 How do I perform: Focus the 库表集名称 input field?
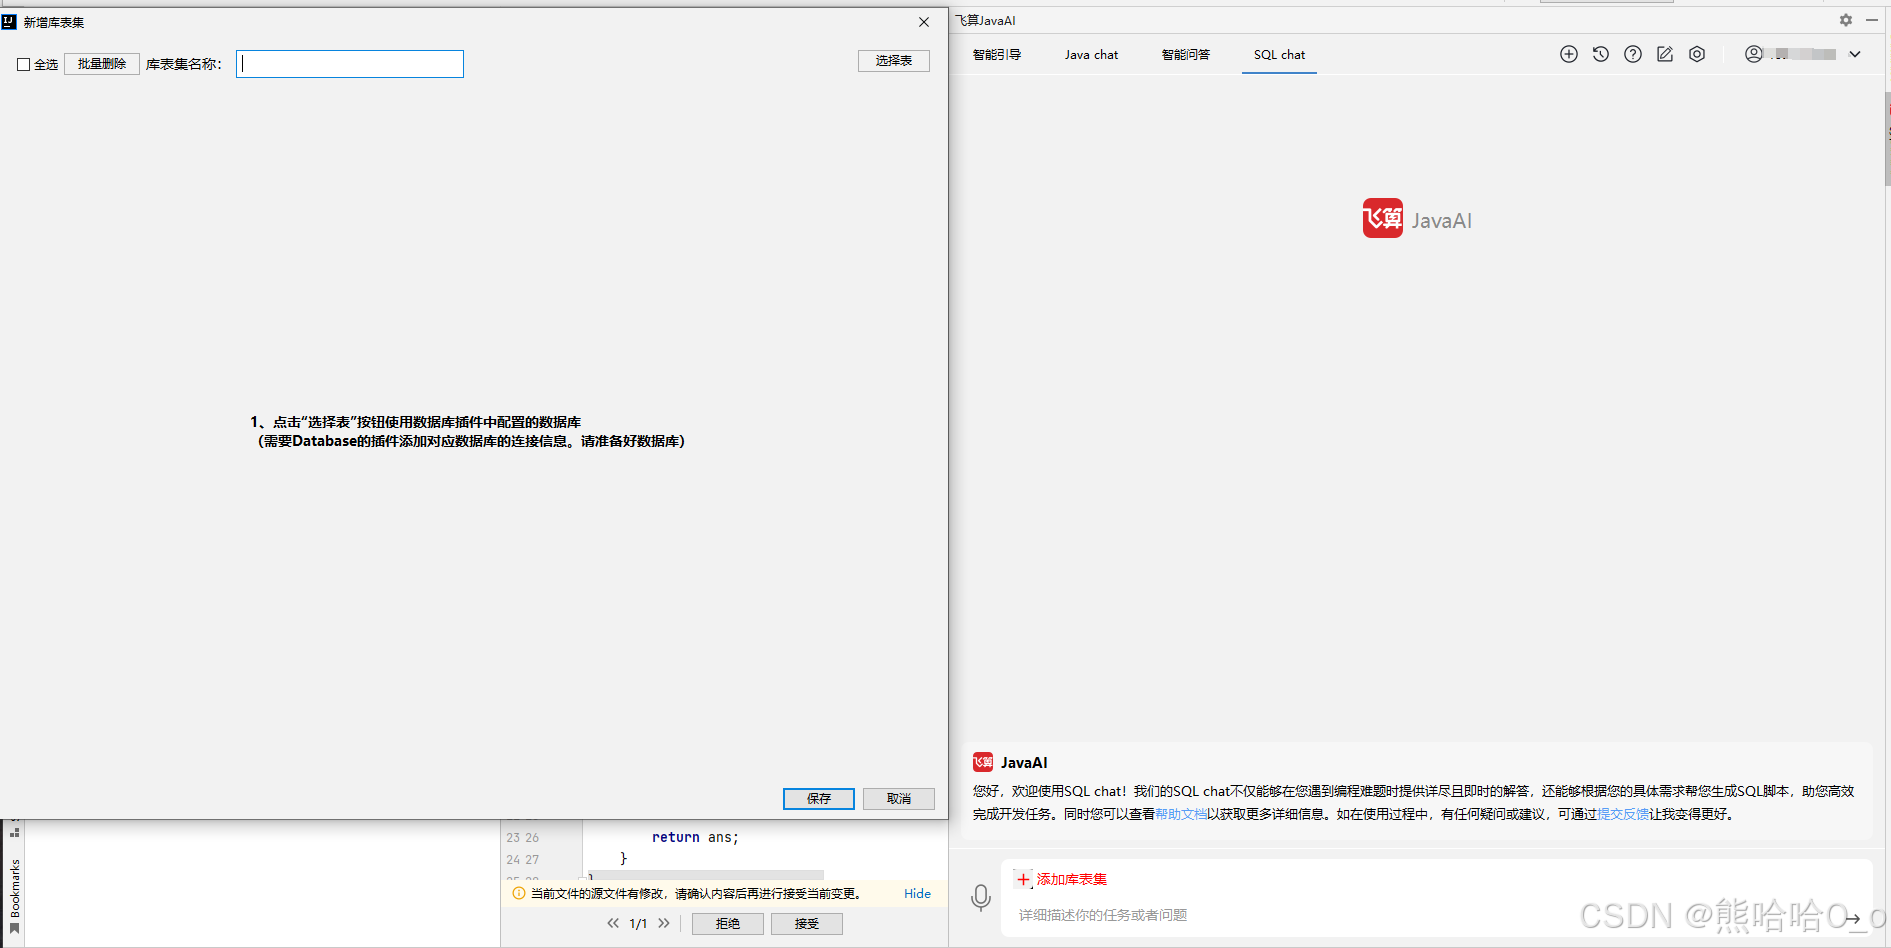[x=350, y=64]
